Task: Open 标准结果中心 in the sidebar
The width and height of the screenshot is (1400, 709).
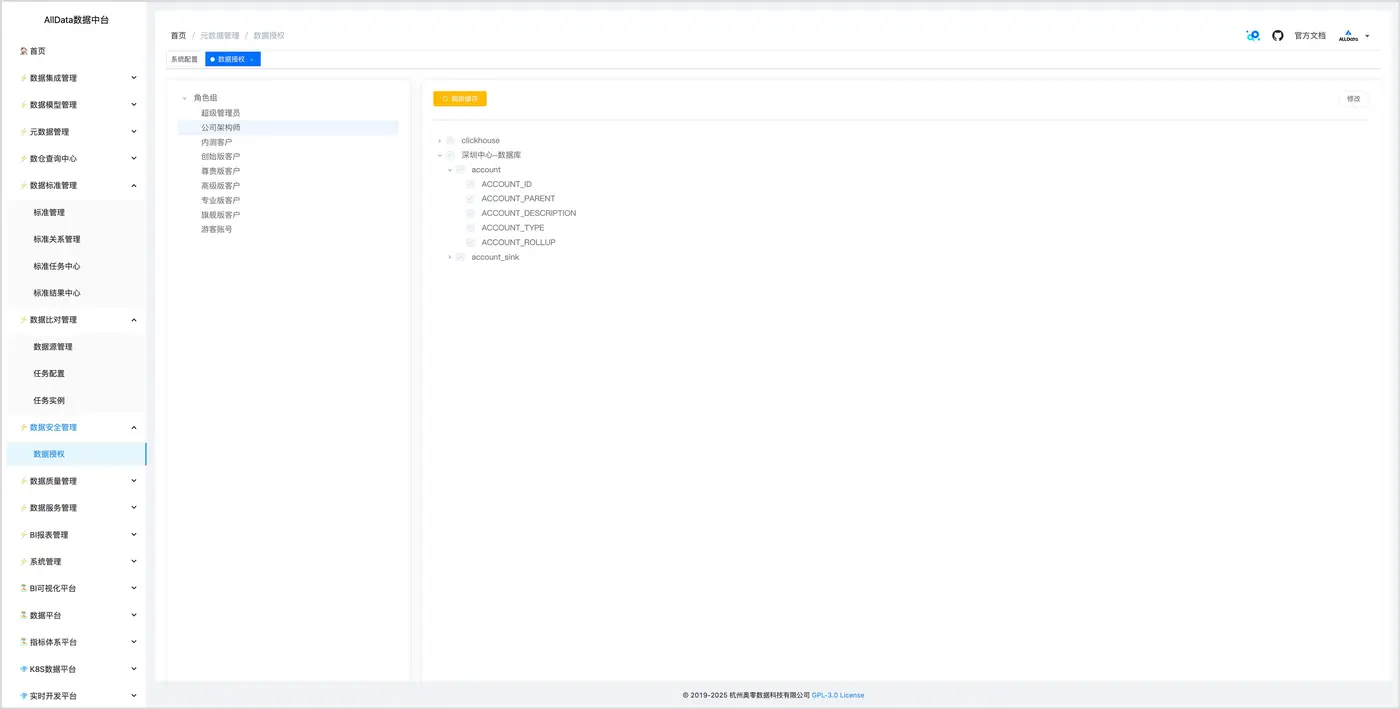Action: click(57, 294)
